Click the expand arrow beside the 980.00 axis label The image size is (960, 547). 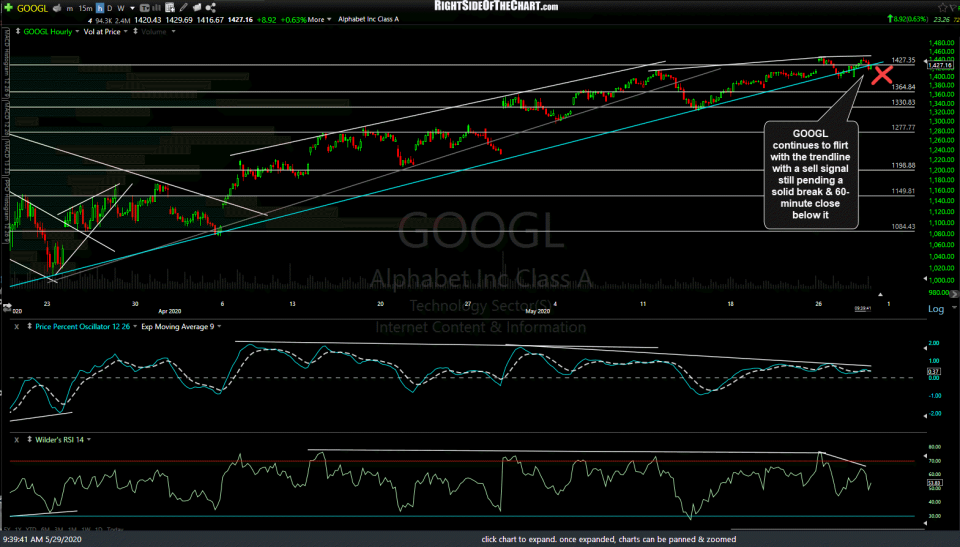click(956, 293)
